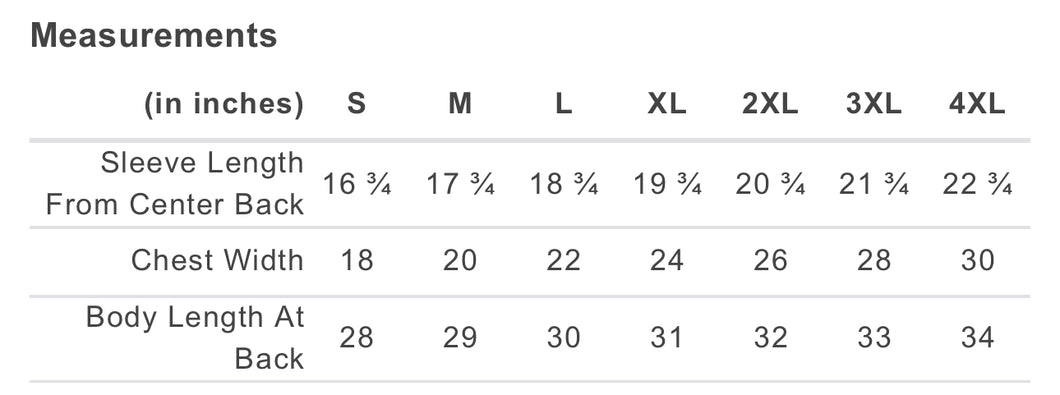Click the Measurements heading
The height and width of the screenshot is (395, 1060).
pyautogui.click(x=153, y=35)
